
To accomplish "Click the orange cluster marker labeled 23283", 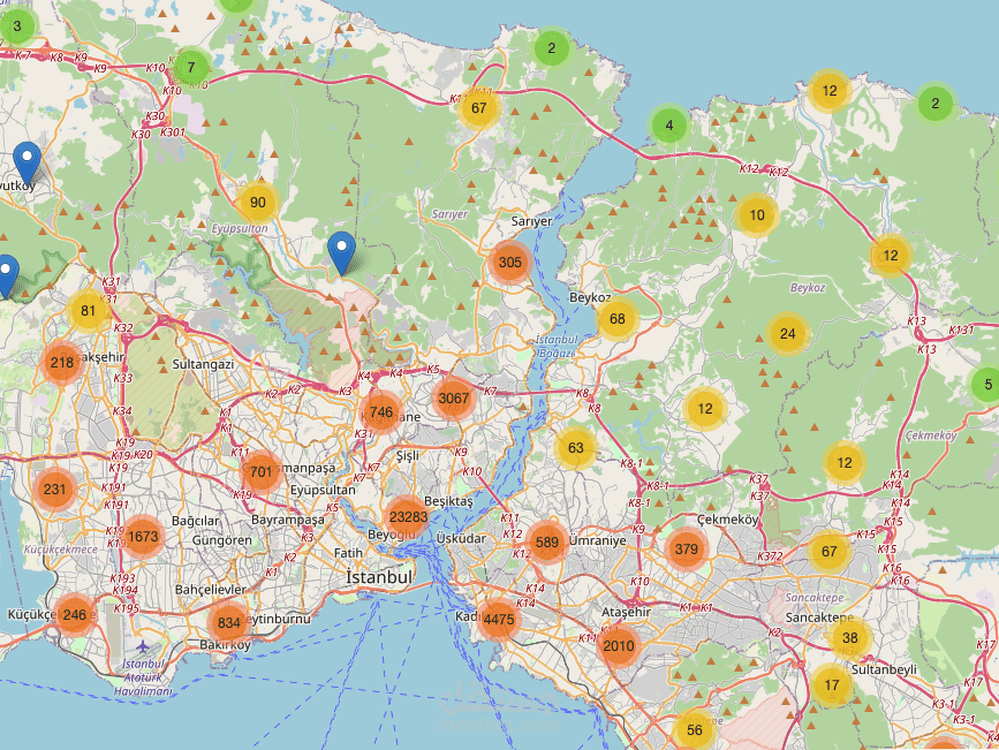I will 408,517.
